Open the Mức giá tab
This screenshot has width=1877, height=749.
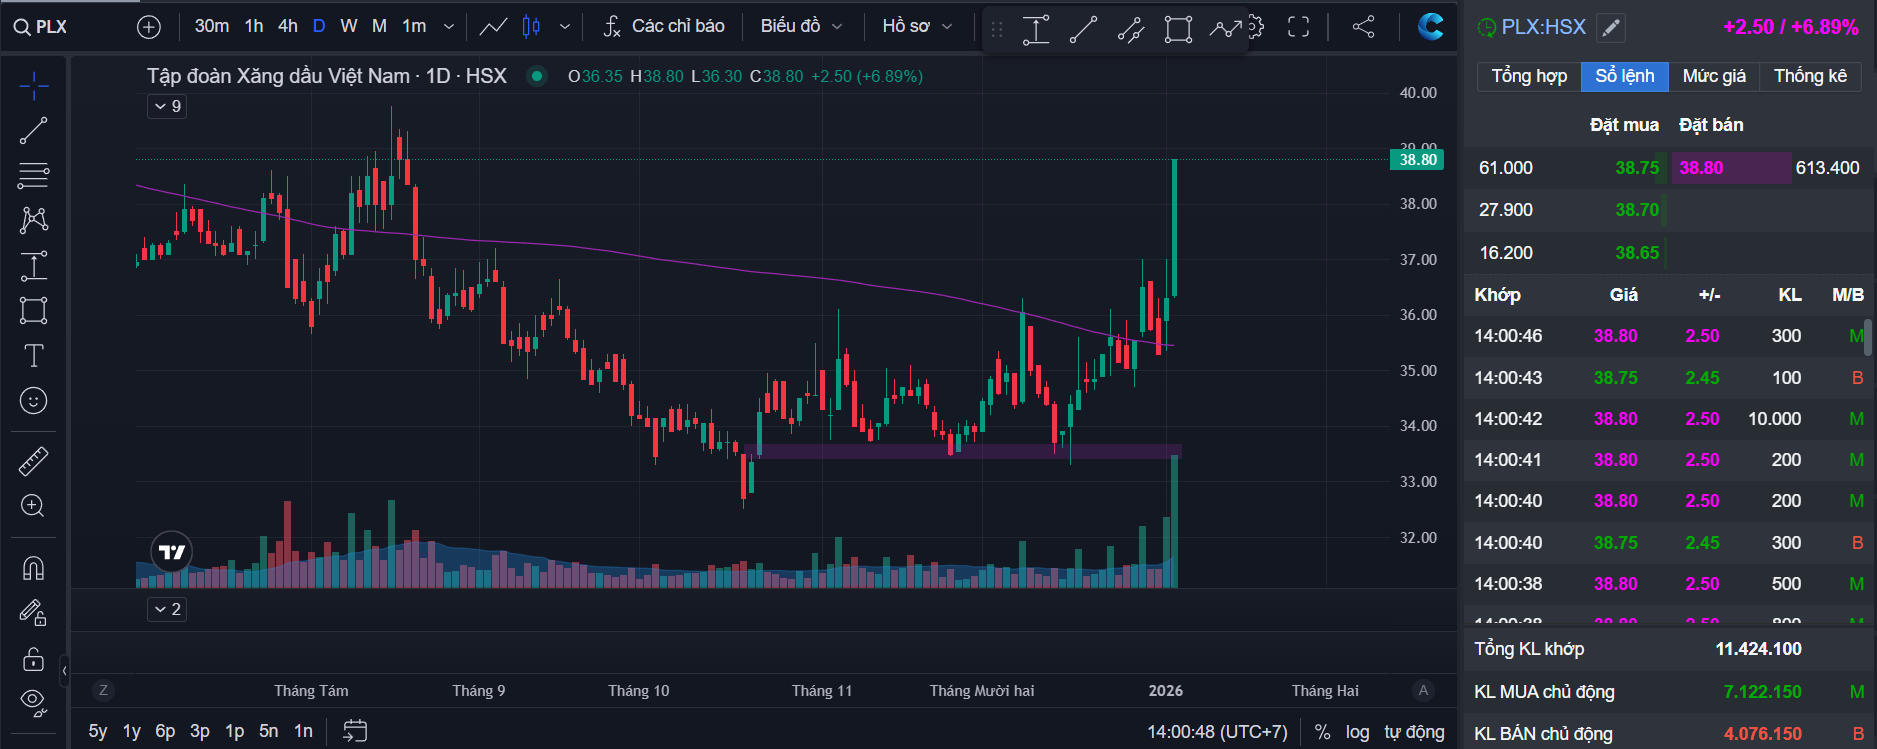coord(1714,76)
